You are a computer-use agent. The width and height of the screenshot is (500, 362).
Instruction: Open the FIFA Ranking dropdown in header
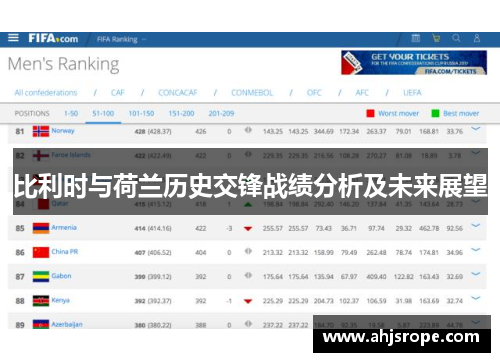pyautogui.click(x=122, y=39)
